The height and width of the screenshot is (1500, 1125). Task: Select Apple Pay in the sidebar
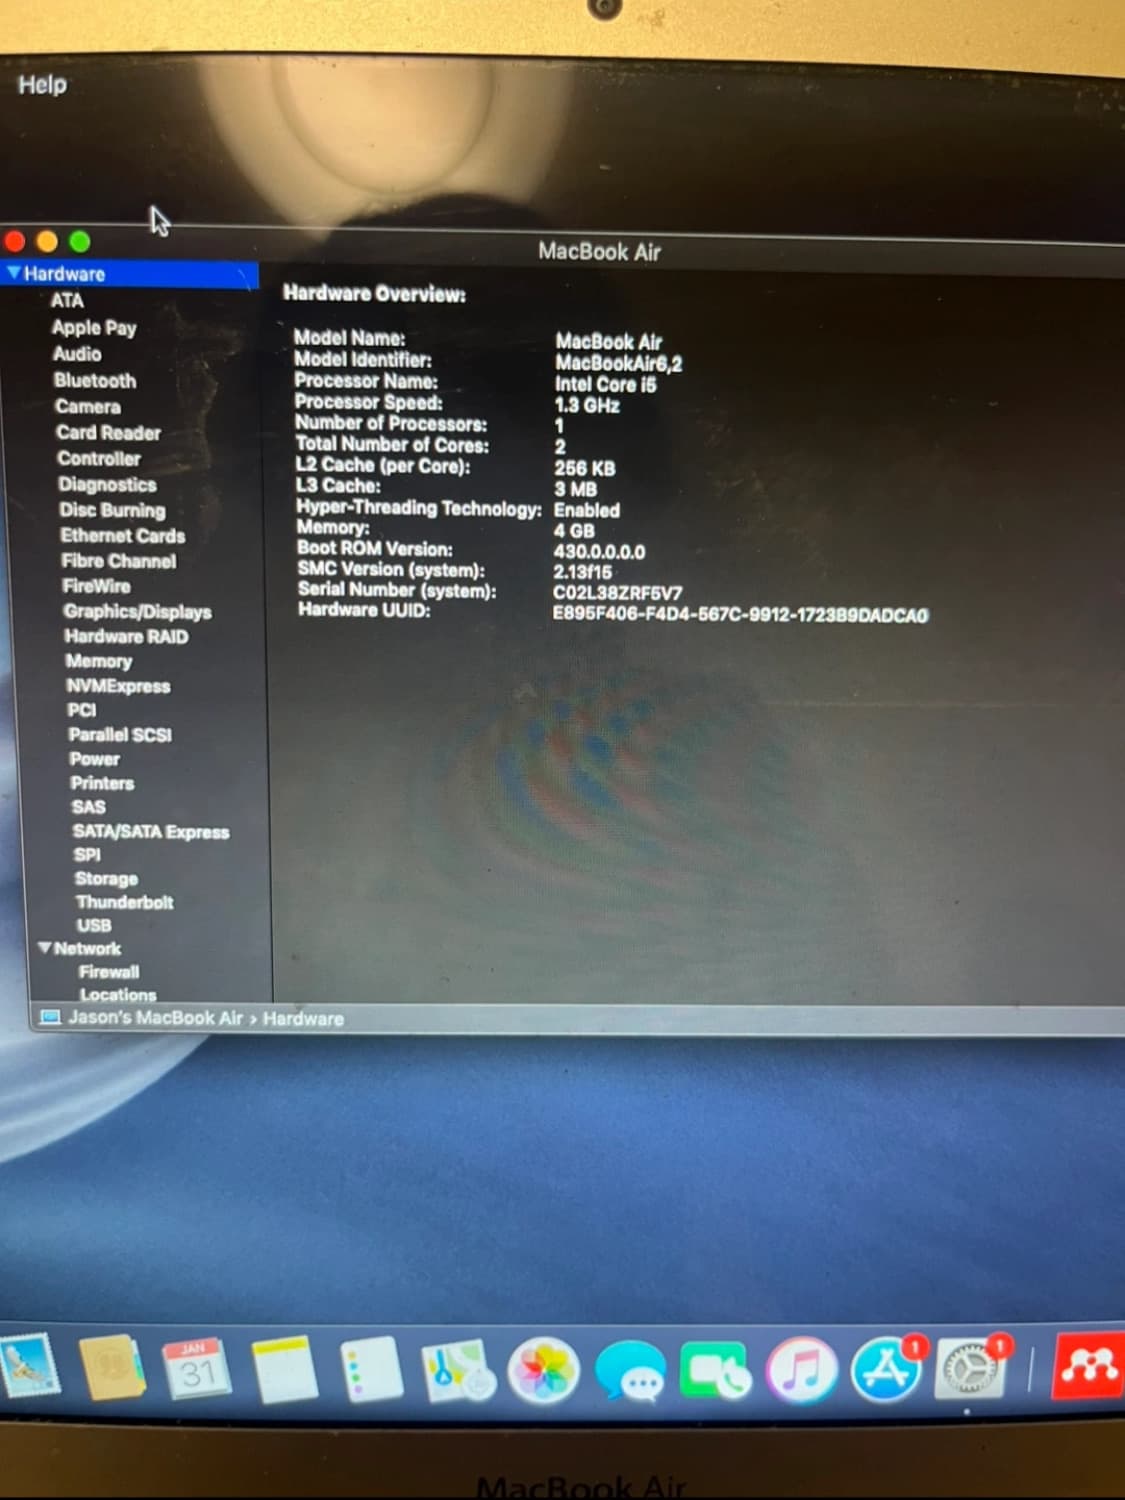click(94, 327)
